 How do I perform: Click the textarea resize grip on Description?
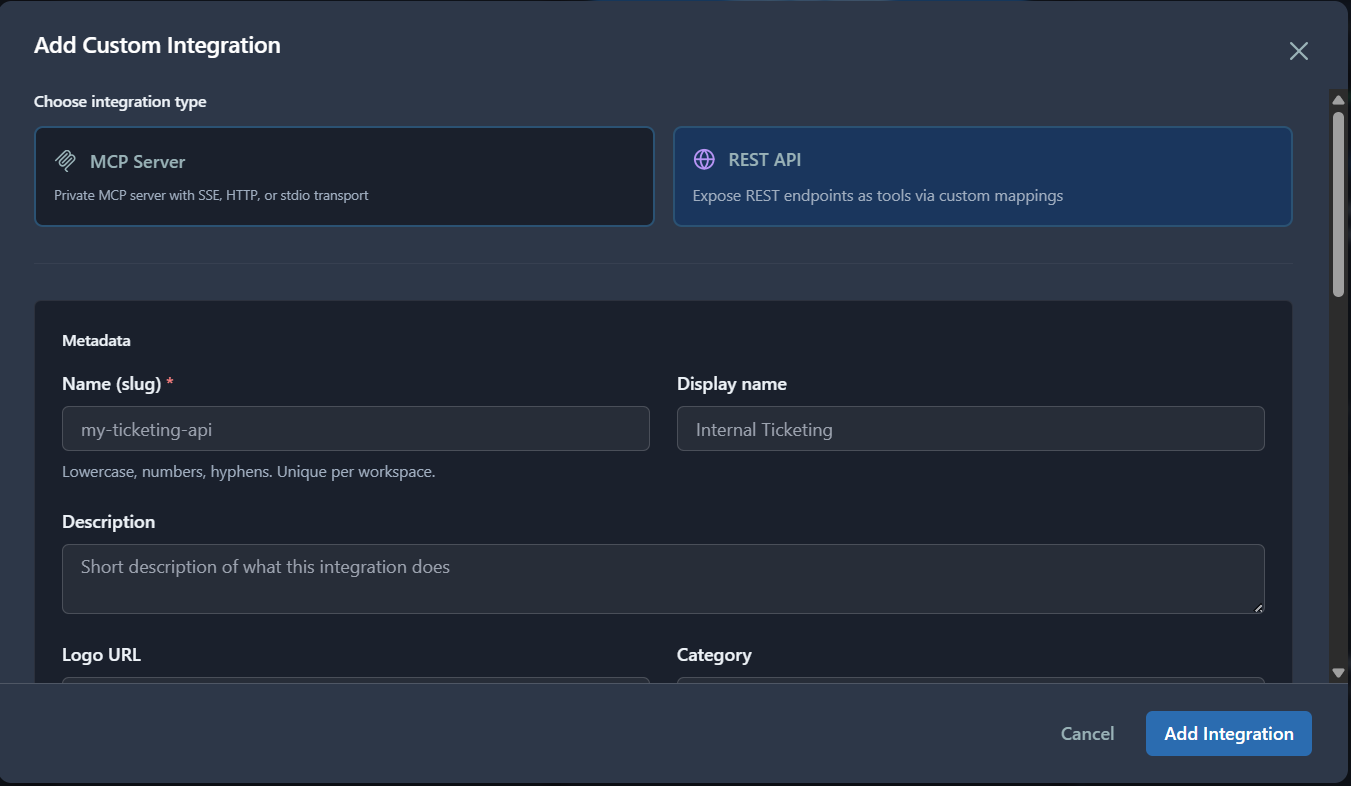(x=1258, y=608)
